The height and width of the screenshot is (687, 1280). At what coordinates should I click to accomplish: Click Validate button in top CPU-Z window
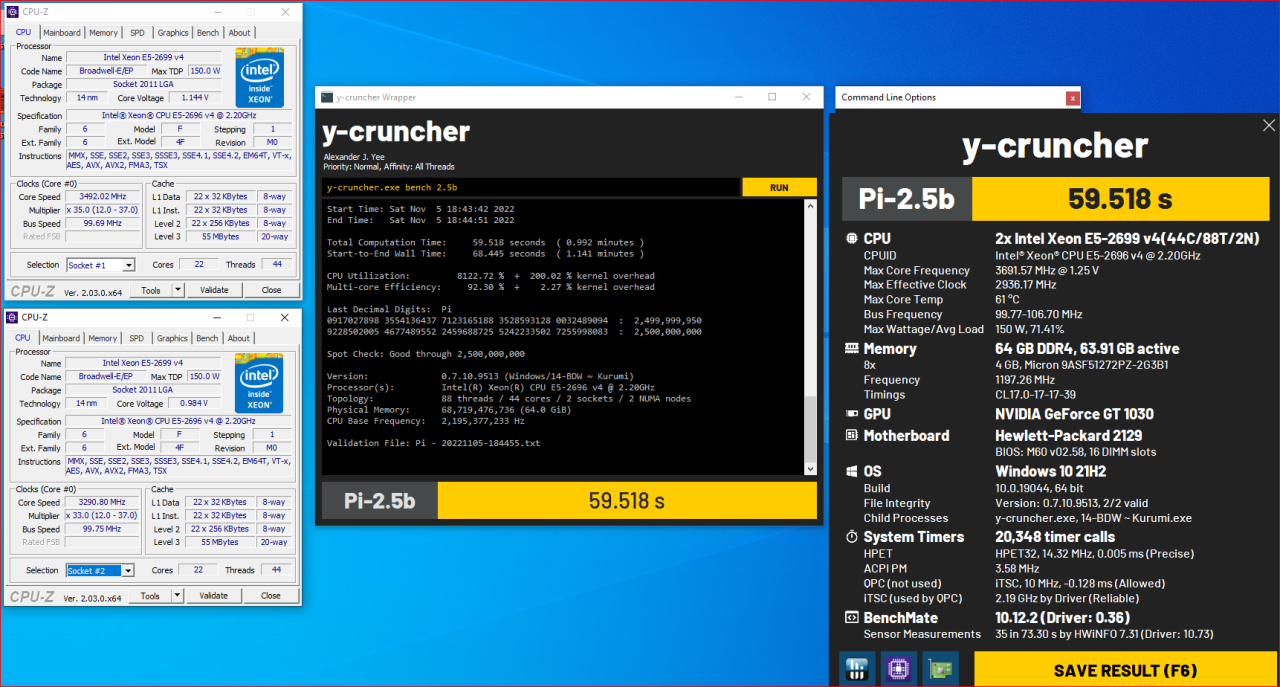pyautogui.click(x=213, y=290)
